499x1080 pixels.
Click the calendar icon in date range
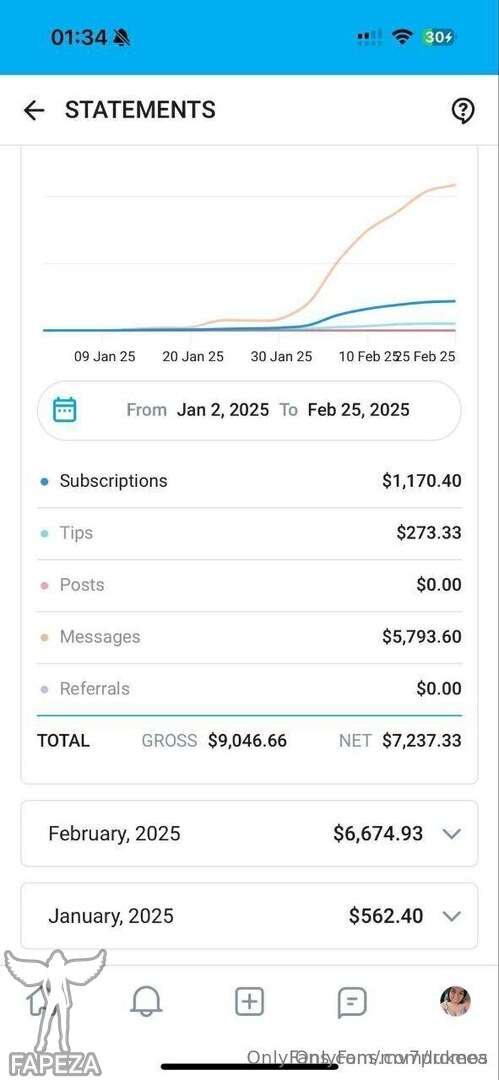click(65, 410)
